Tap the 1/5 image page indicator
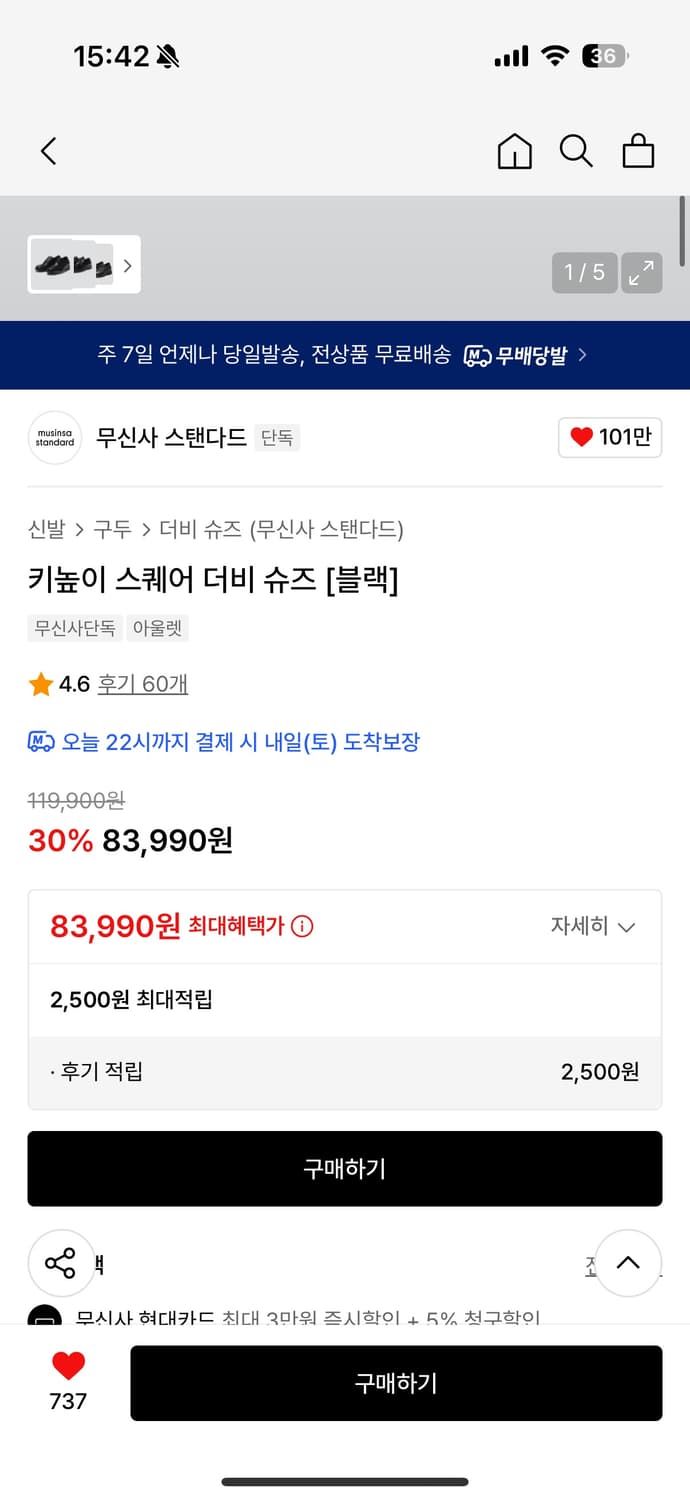 pos(583,272)
